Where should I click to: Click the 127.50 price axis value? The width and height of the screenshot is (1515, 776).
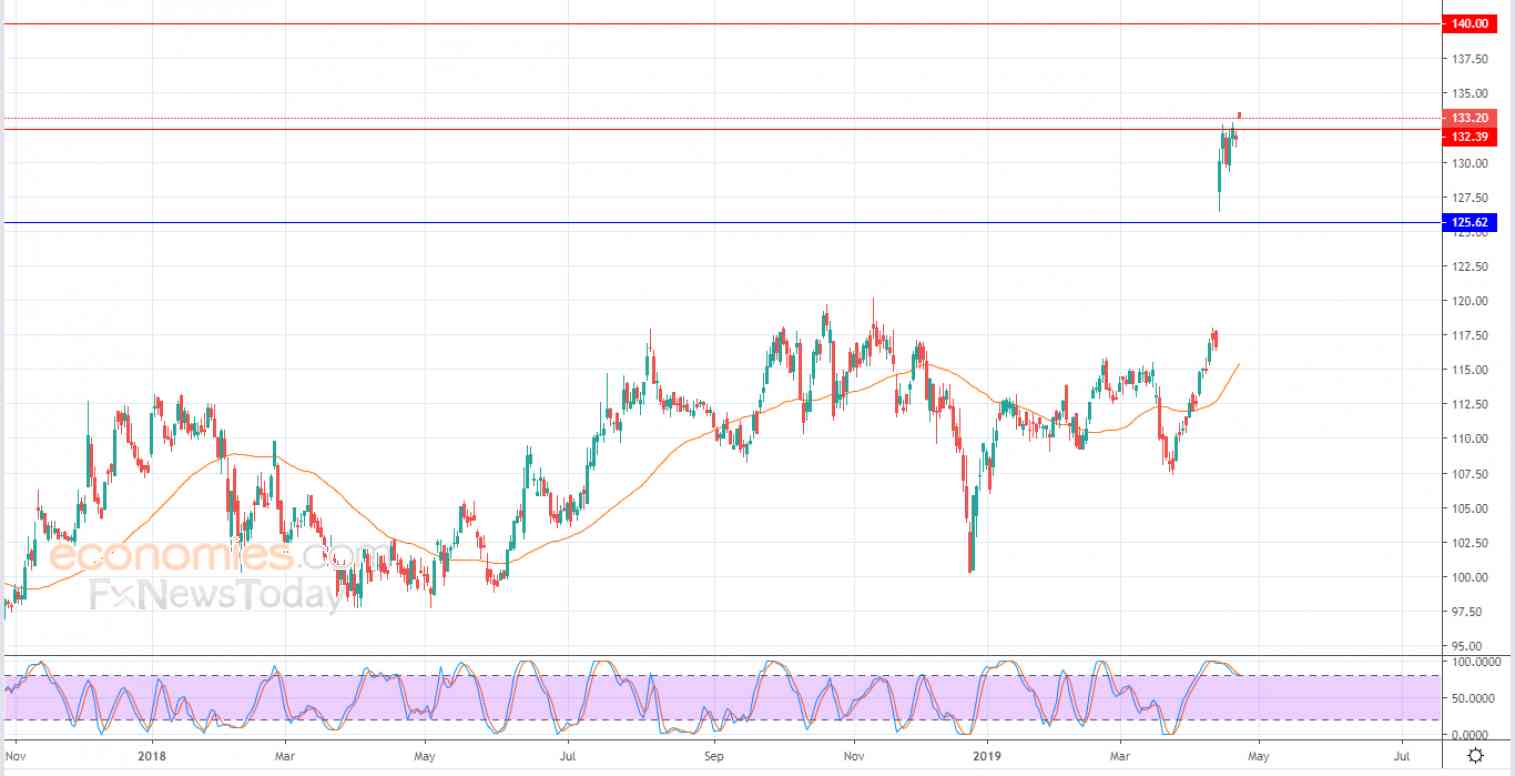click(x=1468, y=197)
